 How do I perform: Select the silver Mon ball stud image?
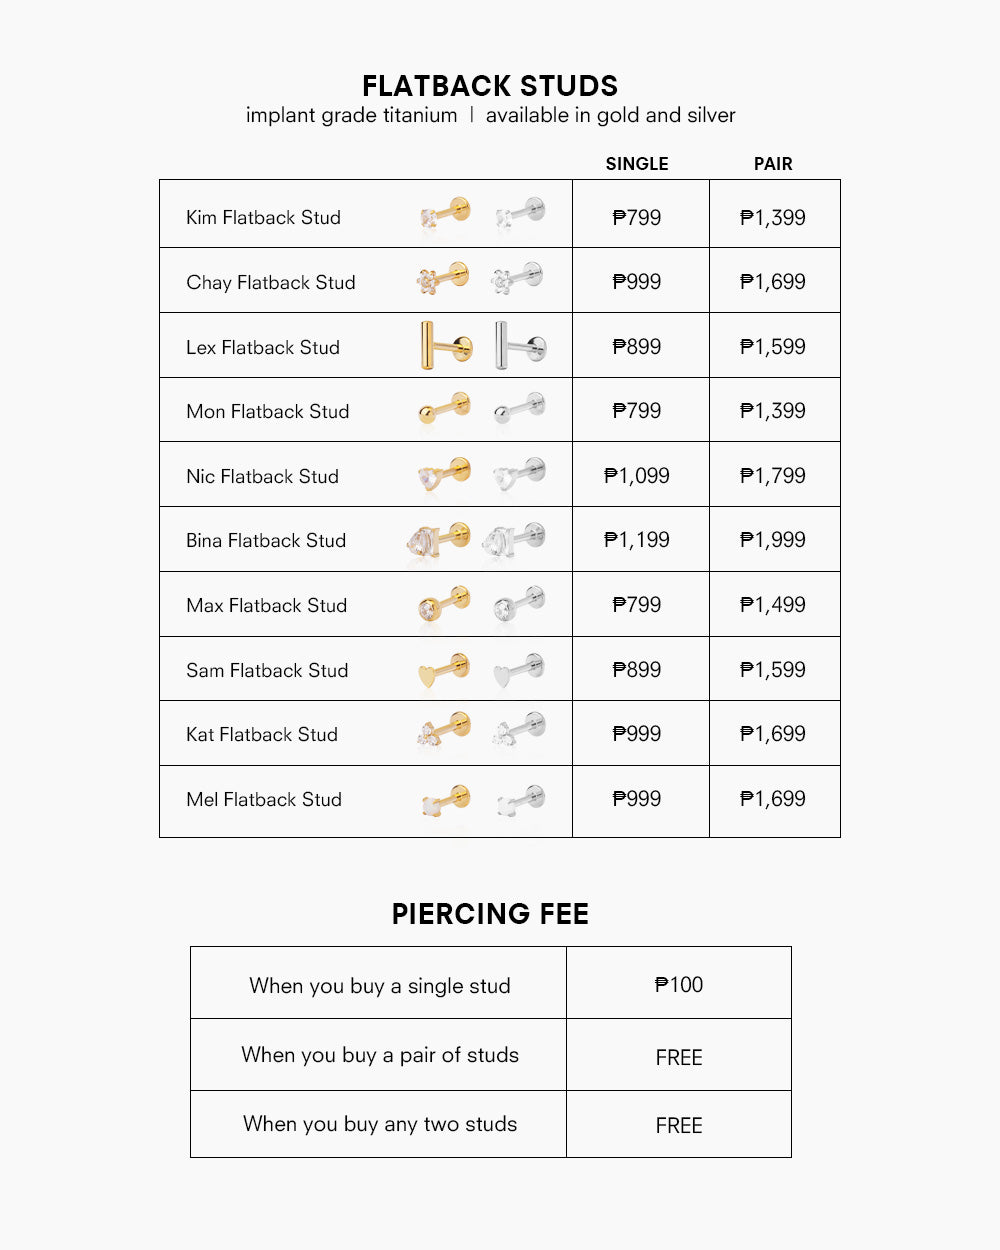point(519,409)
